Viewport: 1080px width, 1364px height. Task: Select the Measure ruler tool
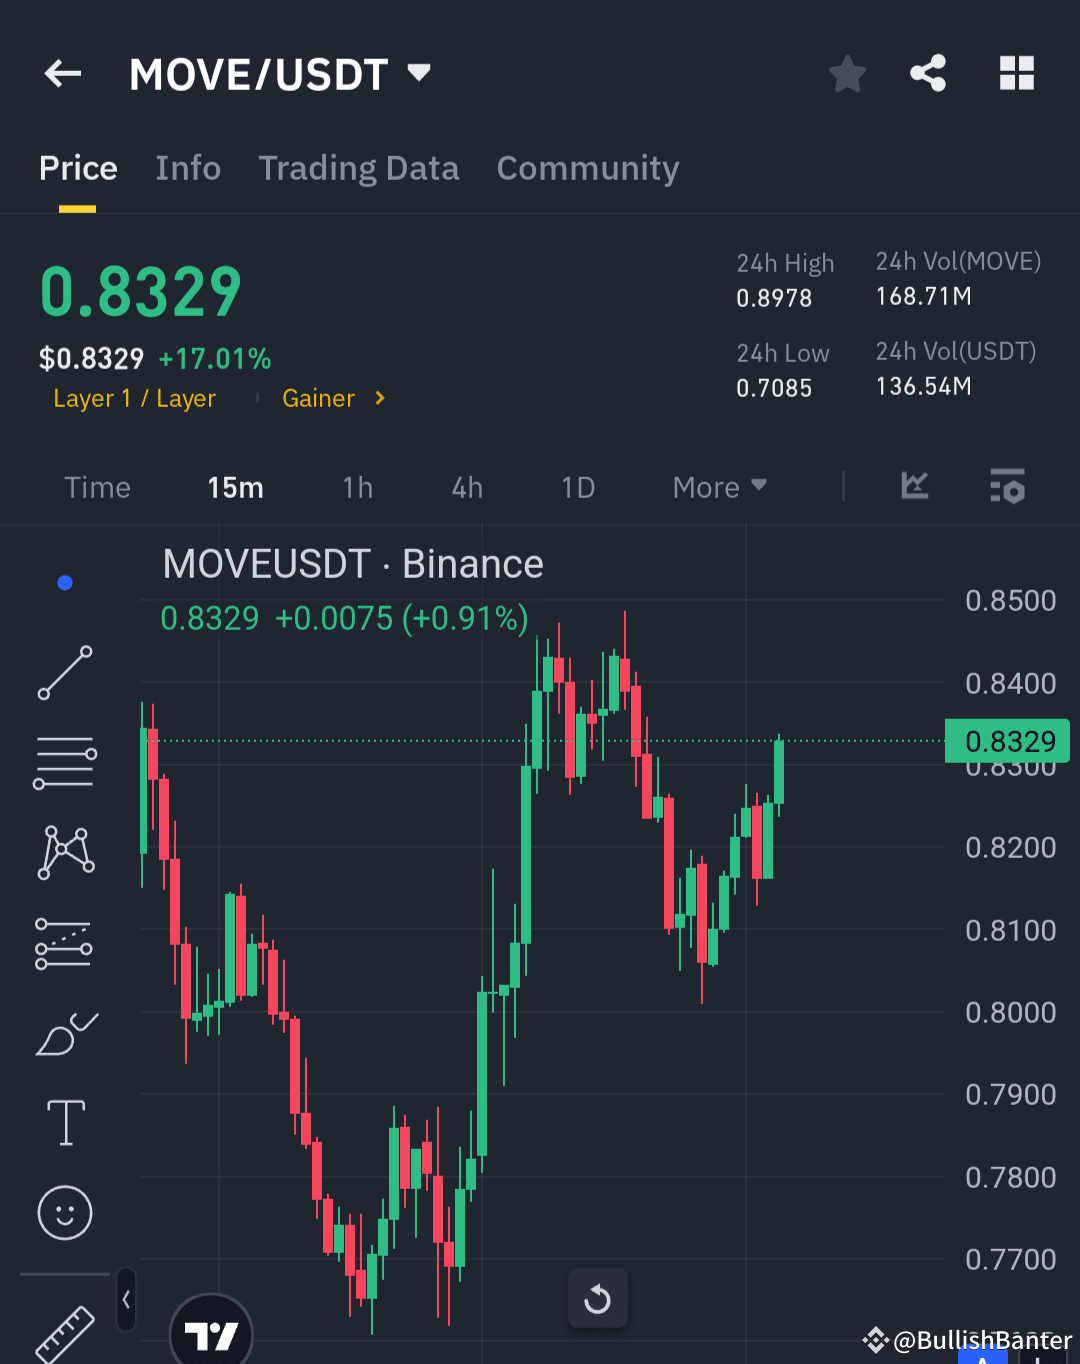(64, 1330)
